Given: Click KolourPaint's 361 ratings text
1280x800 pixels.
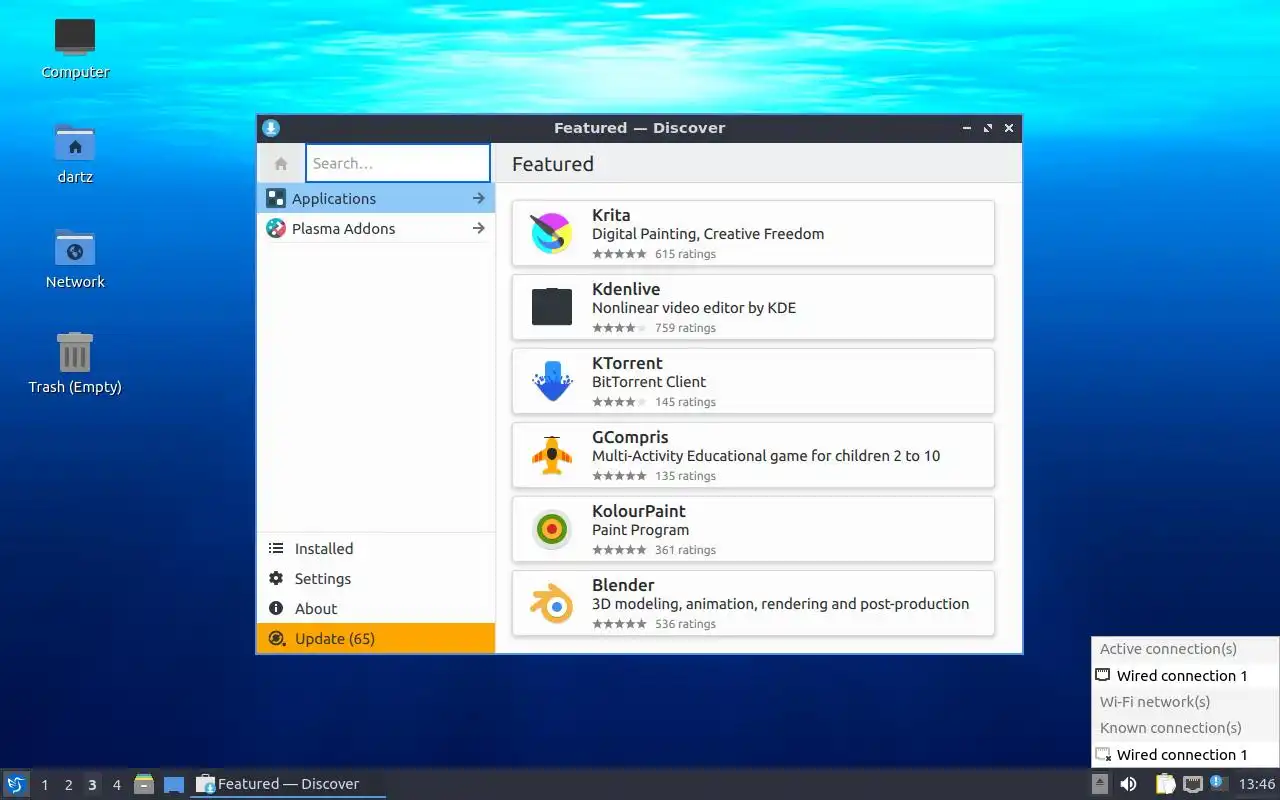Looking at the screenshot, I should click(685, 550).
